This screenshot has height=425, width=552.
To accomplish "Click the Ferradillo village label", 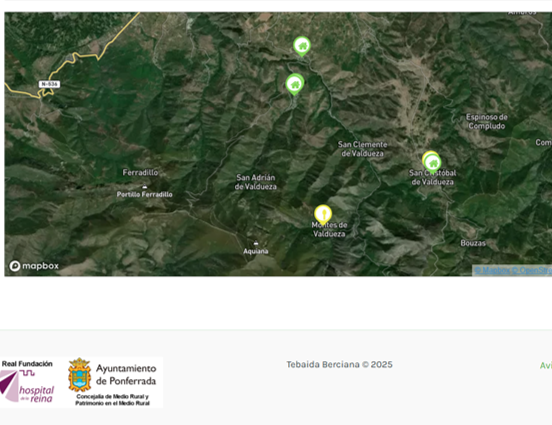I will tap(140, 173).
